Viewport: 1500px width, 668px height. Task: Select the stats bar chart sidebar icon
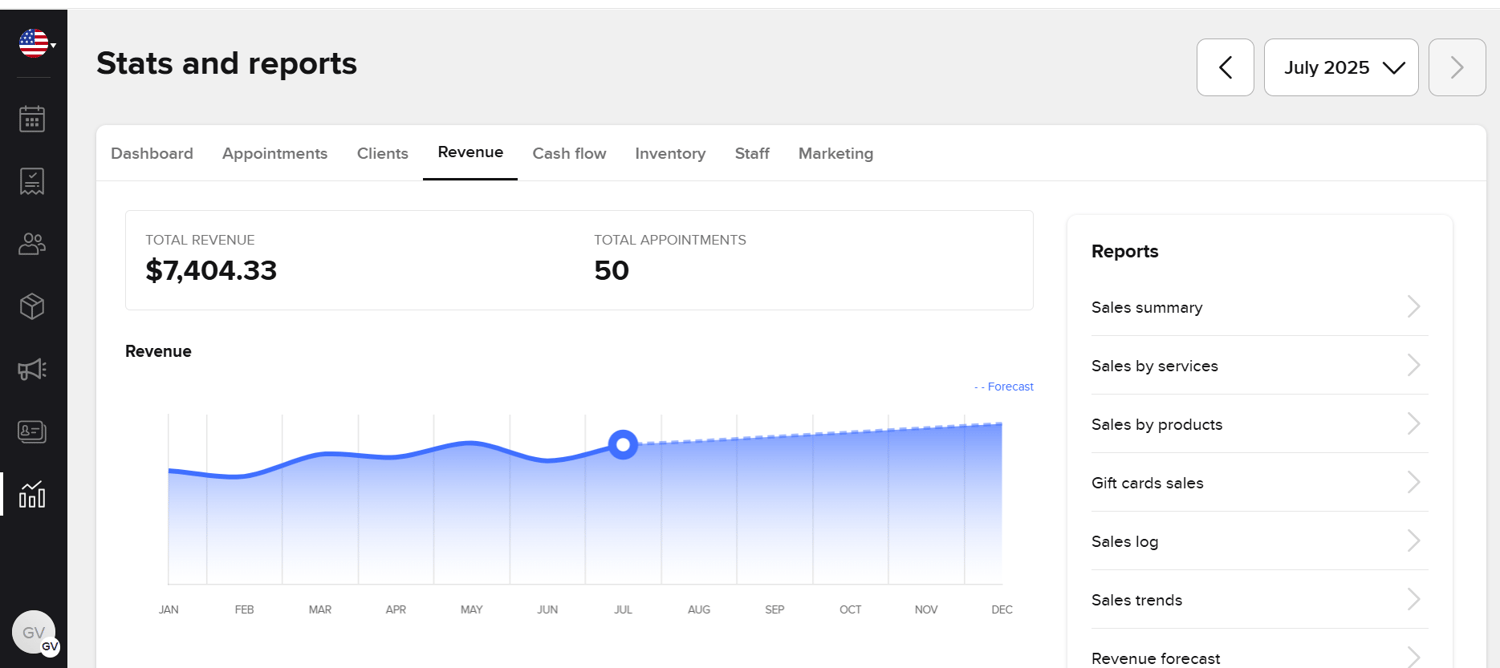(32, 494)
